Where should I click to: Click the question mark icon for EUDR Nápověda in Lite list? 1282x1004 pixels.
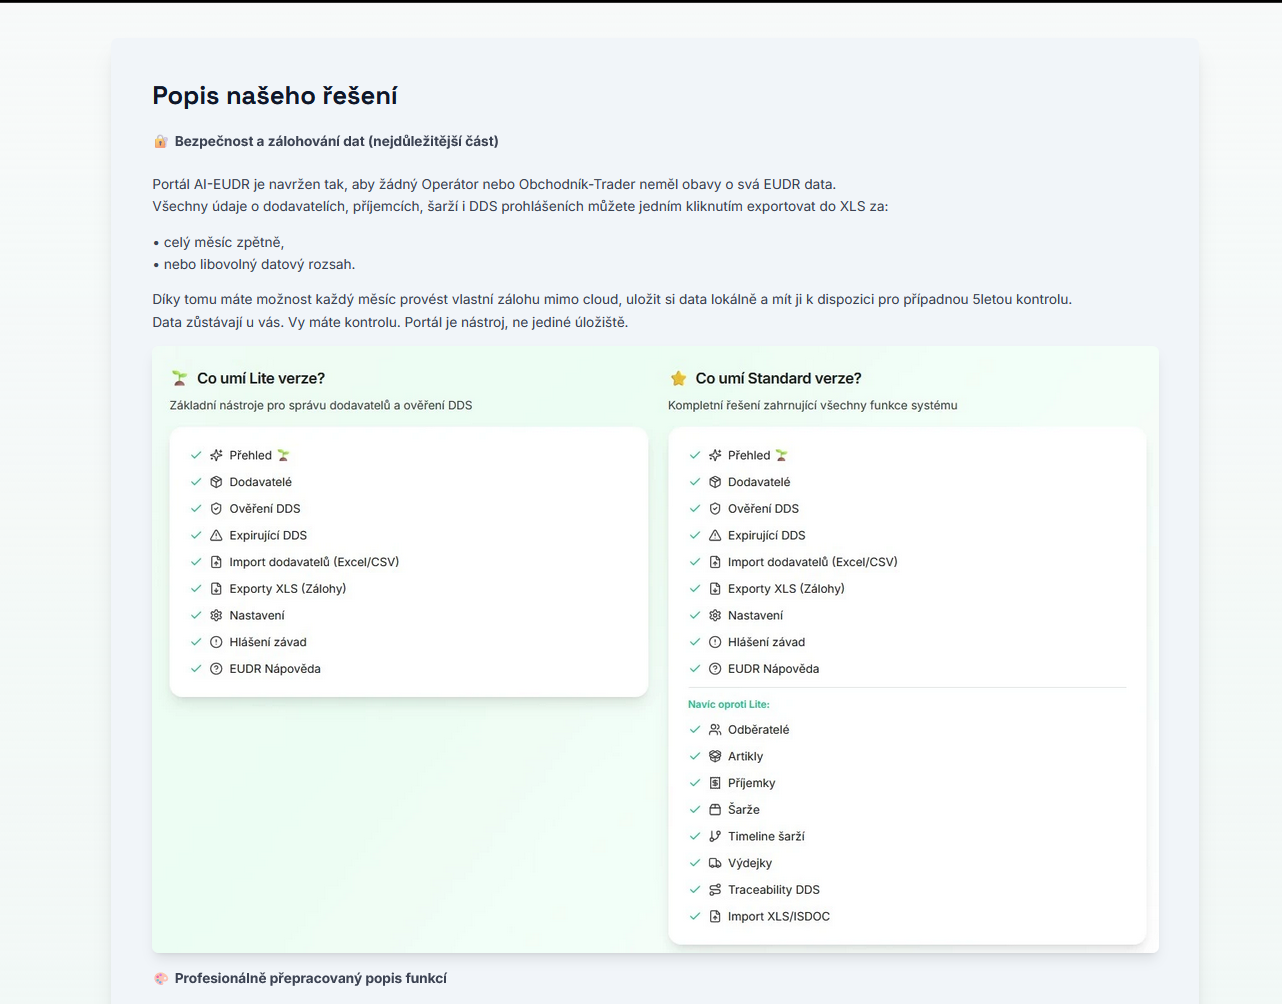click(x=216, y=669)
